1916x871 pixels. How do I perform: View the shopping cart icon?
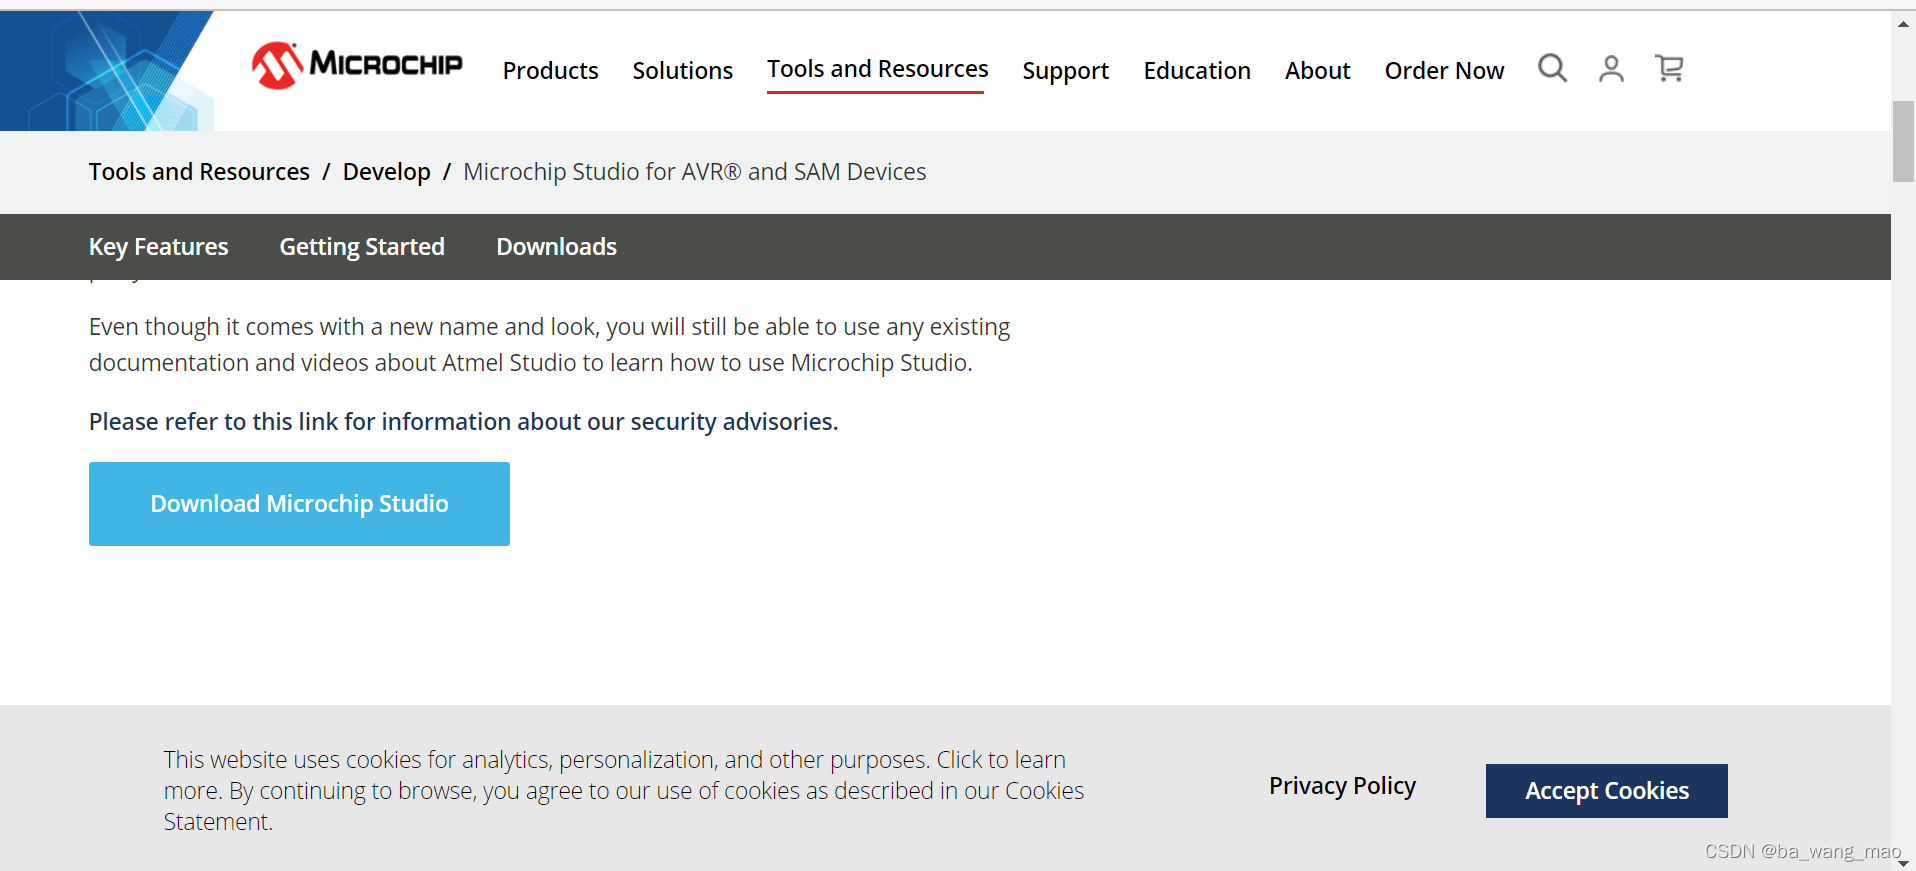click(x=1669, y=68)
